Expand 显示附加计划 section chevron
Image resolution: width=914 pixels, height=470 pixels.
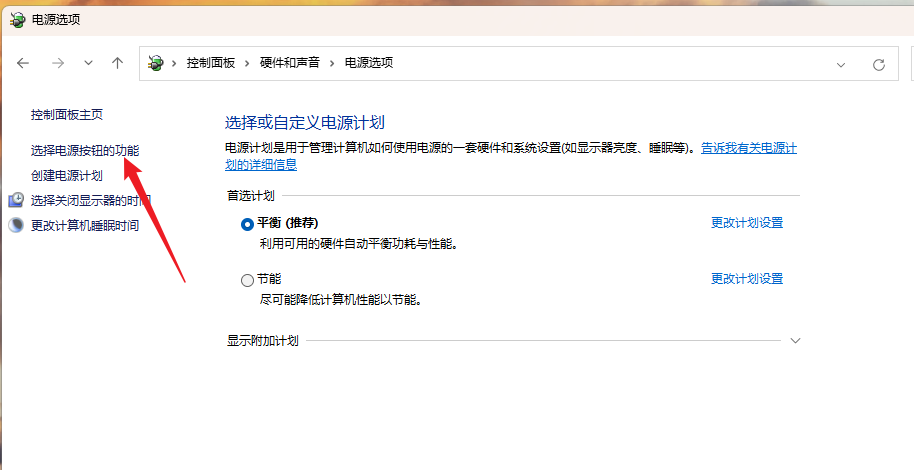(x=795, y=341)
